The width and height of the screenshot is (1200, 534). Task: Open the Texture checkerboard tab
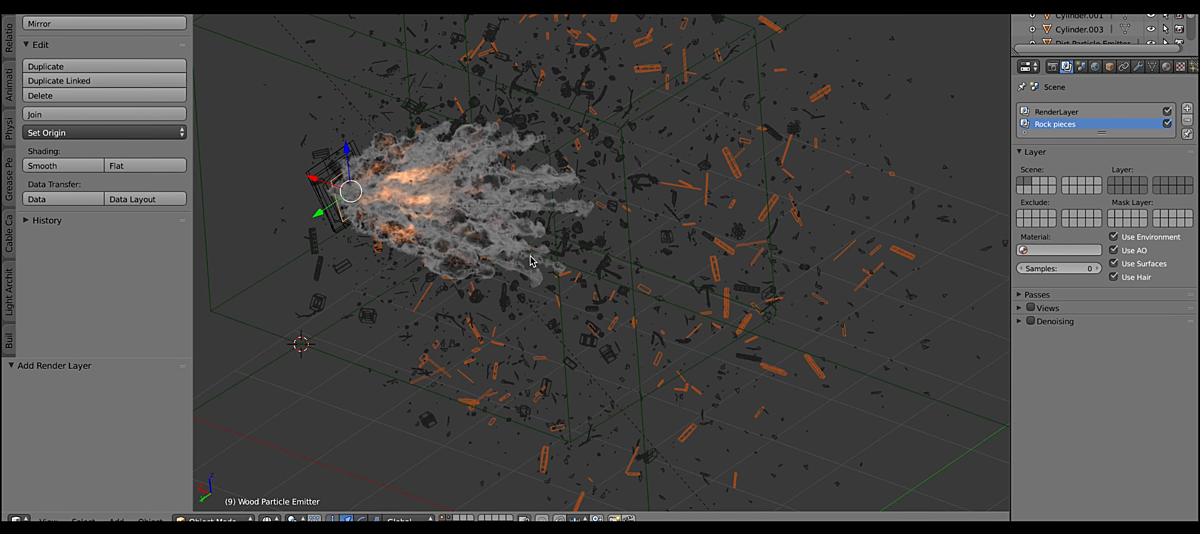pyautogui.click(x=1180, y=67)
